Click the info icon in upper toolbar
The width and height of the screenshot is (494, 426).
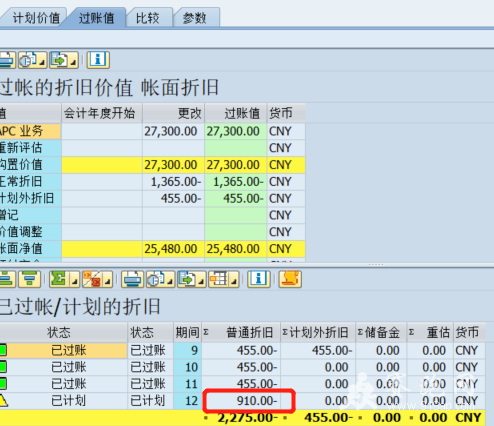point(98,60)
